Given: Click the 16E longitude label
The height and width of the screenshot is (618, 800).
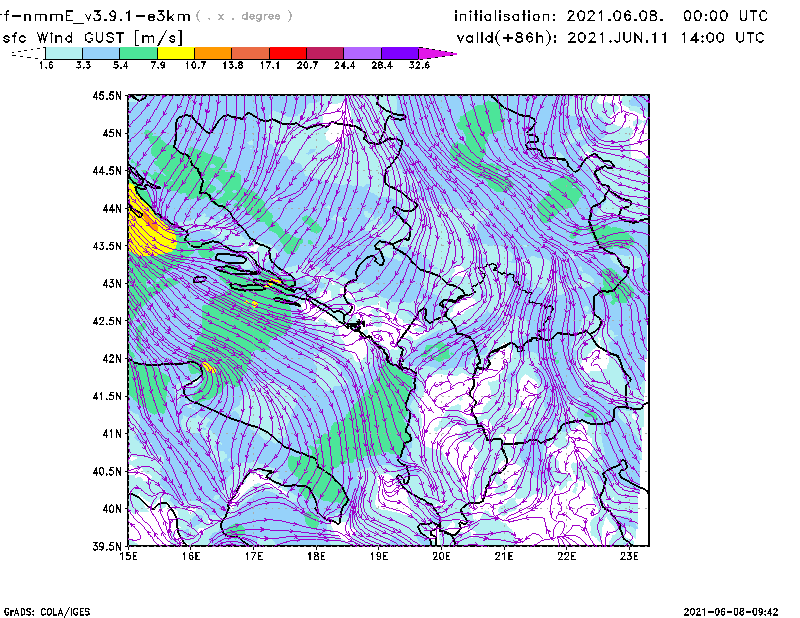Looking at the screenshot, I should (191, 556).
